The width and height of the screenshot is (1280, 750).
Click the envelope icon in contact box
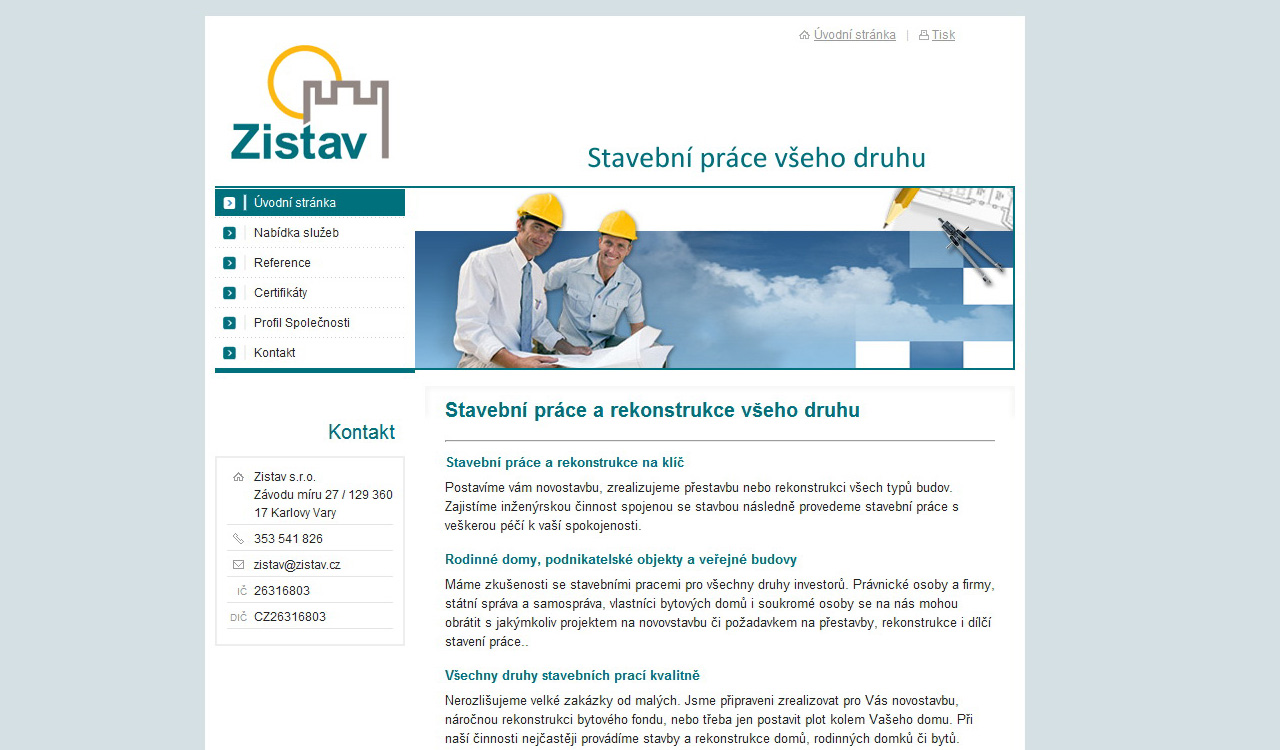pos(238,565)
